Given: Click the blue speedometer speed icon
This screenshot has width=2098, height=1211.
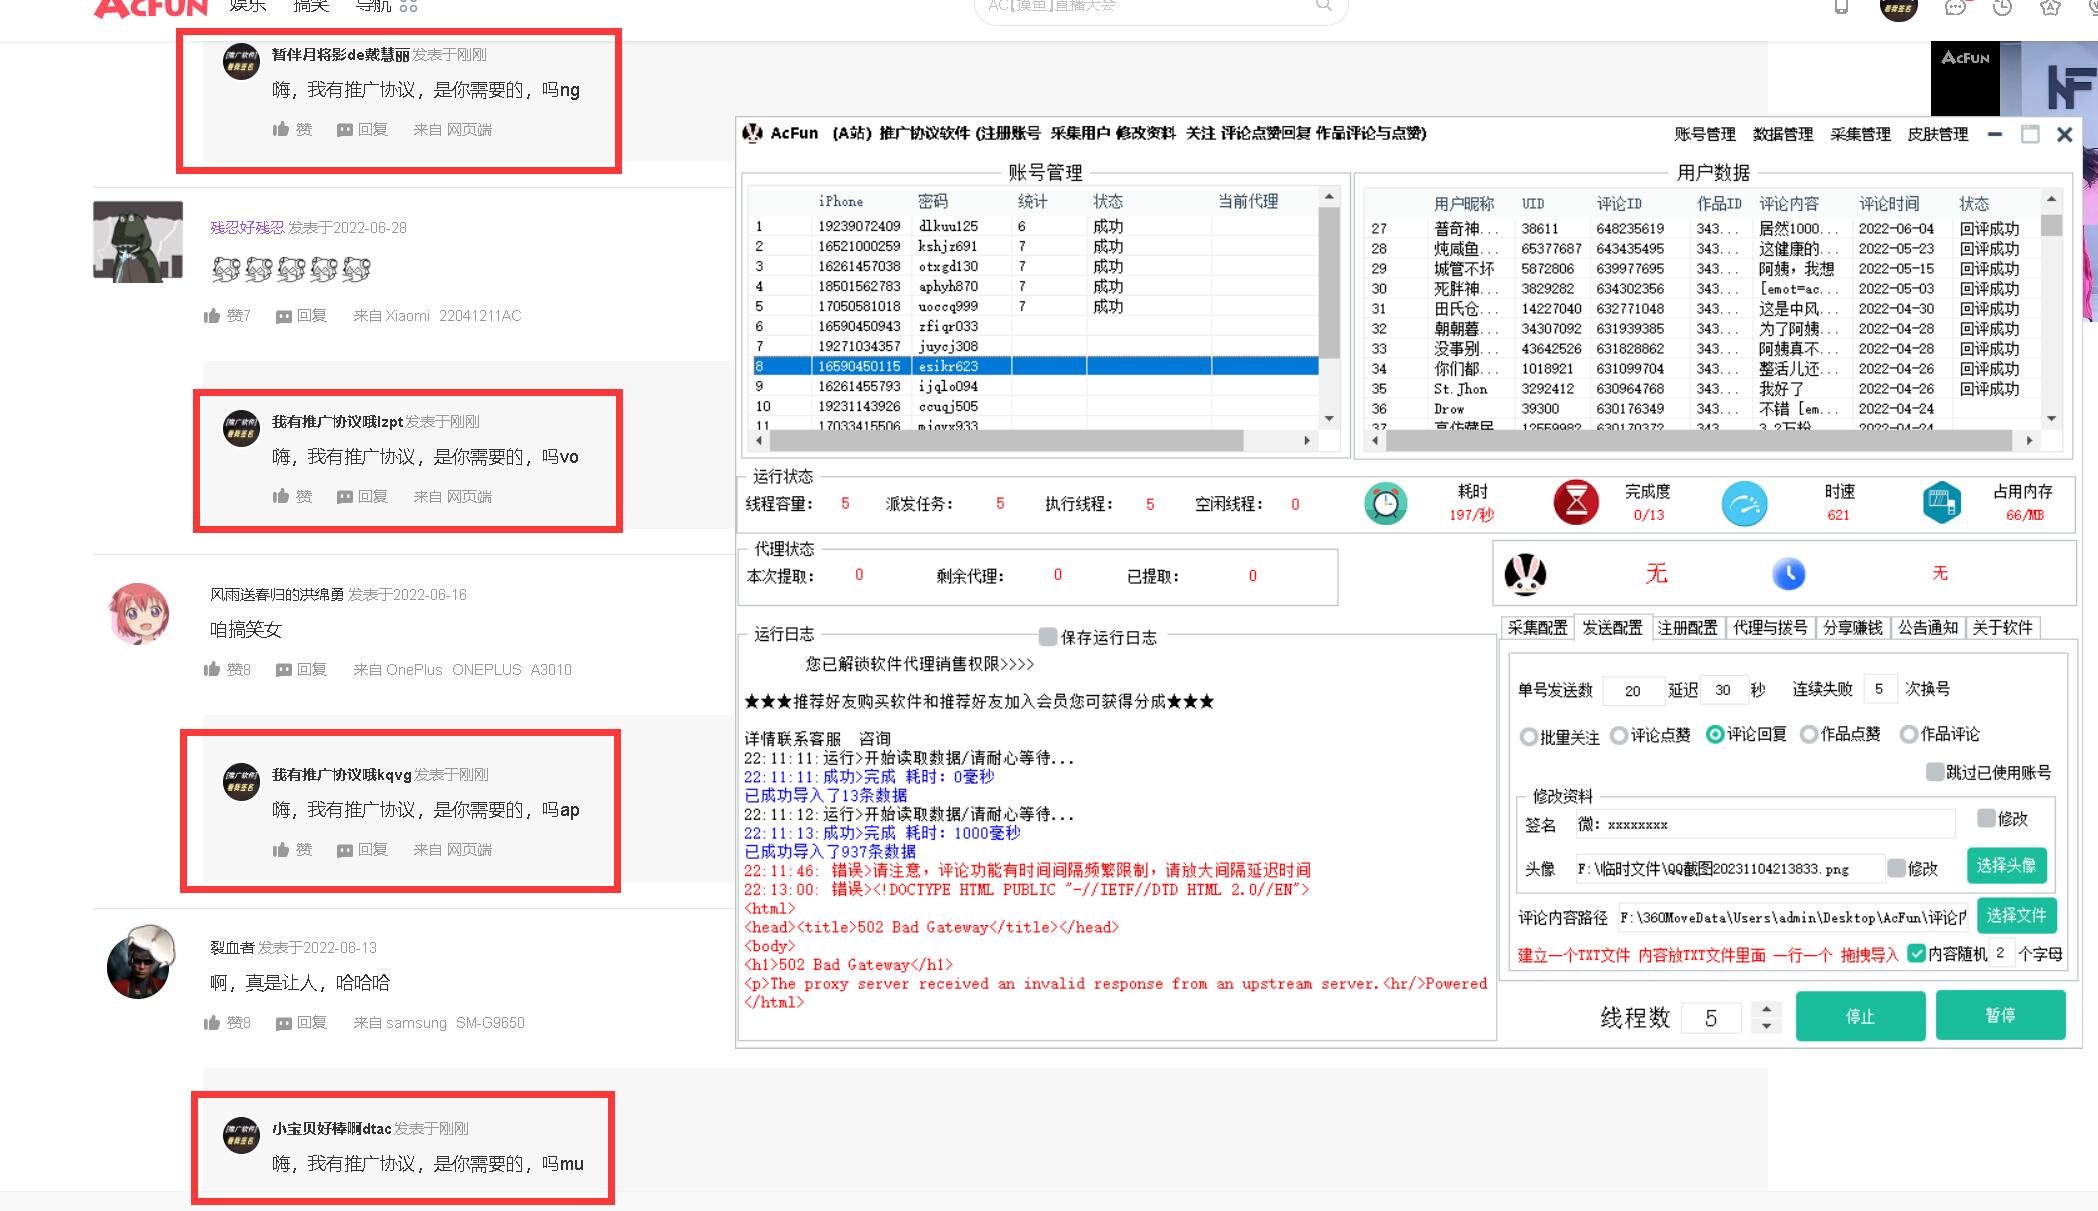Looking at the screenshot, I should tap(1744, 504).
